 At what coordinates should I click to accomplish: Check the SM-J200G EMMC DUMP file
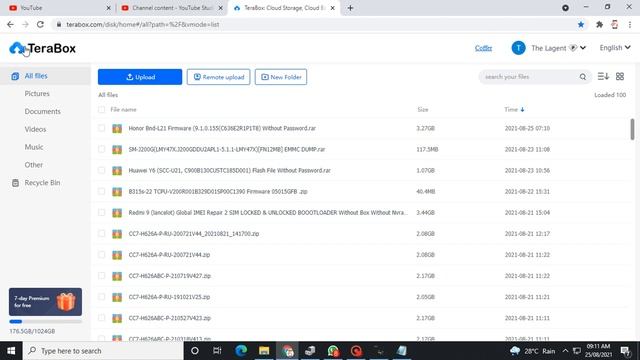(101, 149)
